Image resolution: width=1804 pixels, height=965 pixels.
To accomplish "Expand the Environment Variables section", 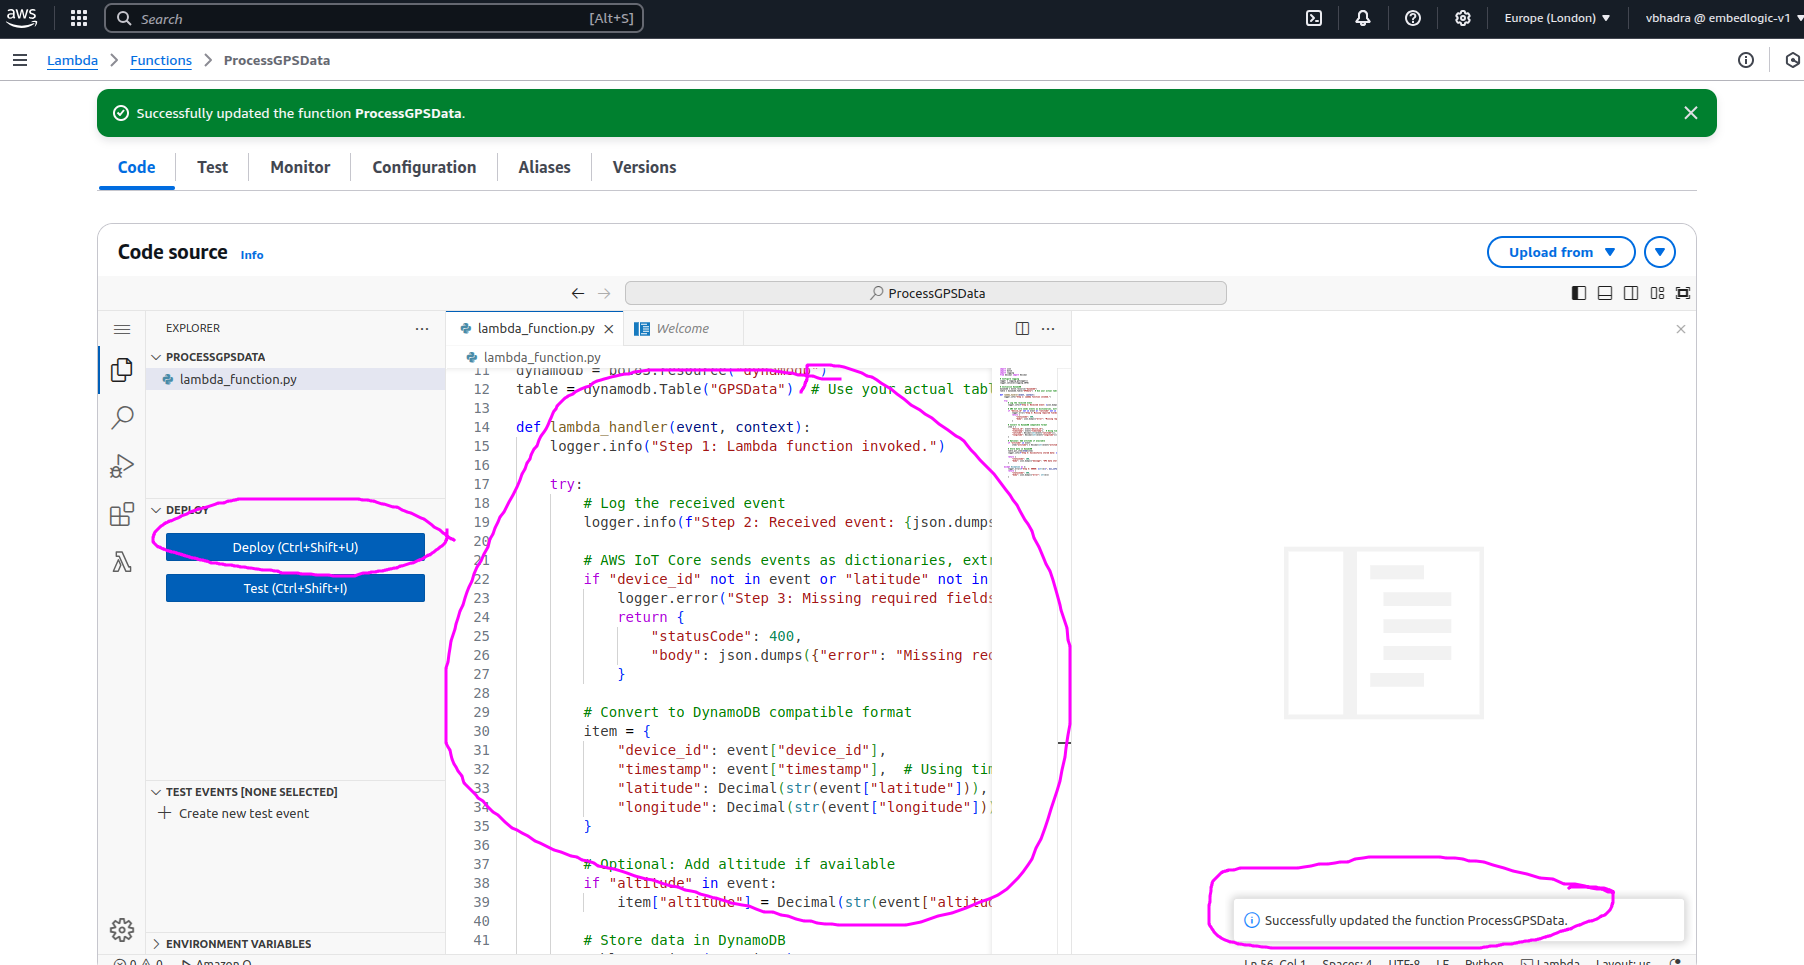I will tap(238, 944).
